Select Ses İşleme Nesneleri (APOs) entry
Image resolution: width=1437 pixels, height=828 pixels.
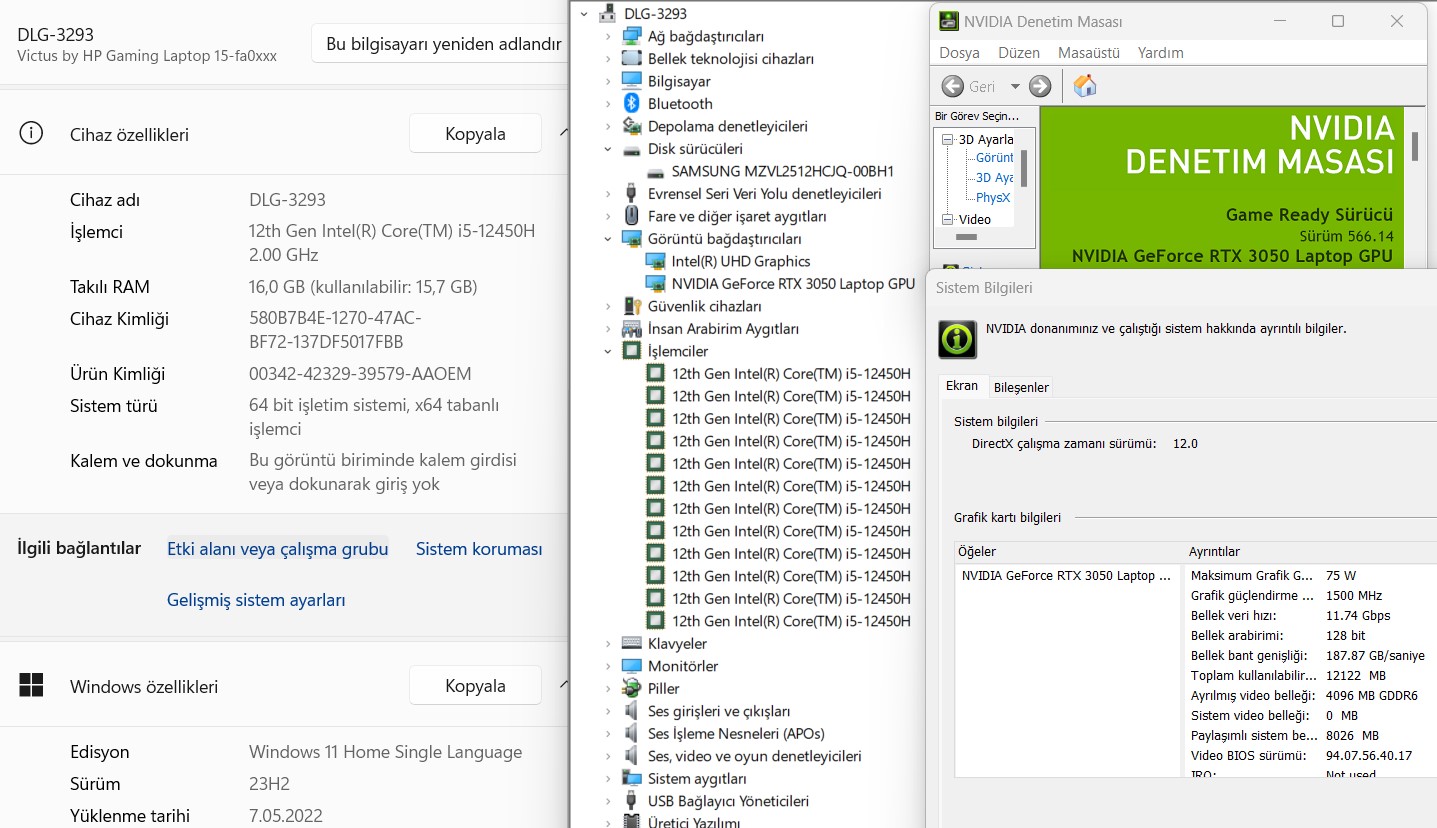tap(736, 734)
